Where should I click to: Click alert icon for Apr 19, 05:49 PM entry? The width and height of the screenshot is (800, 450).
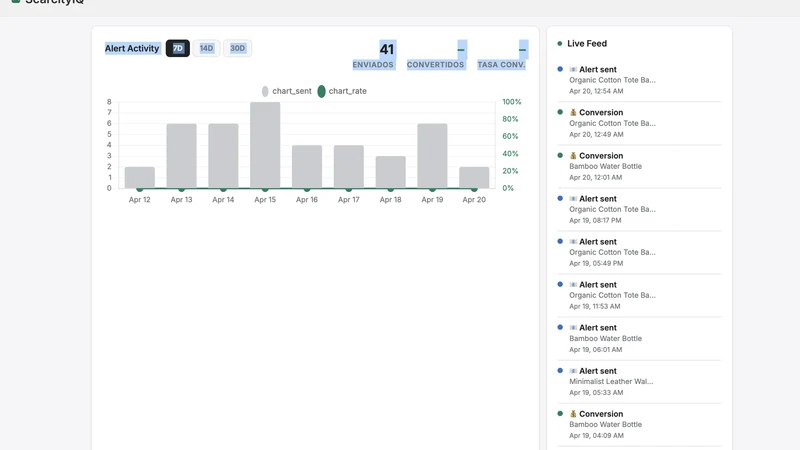(573, 241)
